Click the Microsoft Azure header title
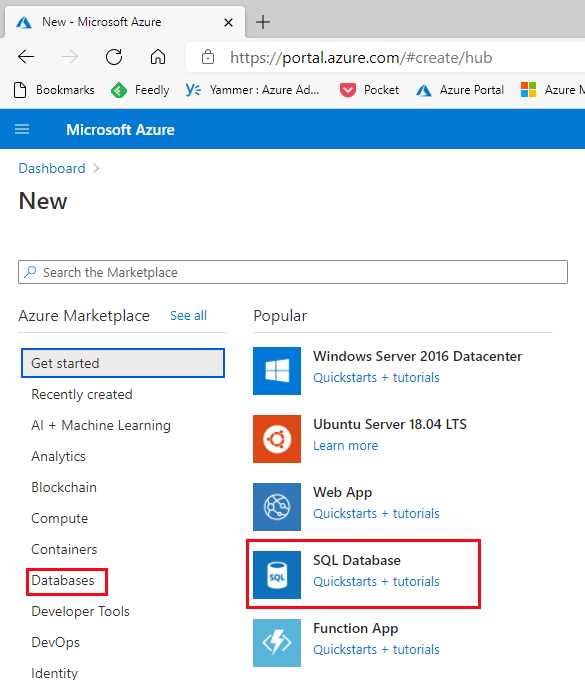This screenshot has width=585, height=680. [x=120, y=130]
